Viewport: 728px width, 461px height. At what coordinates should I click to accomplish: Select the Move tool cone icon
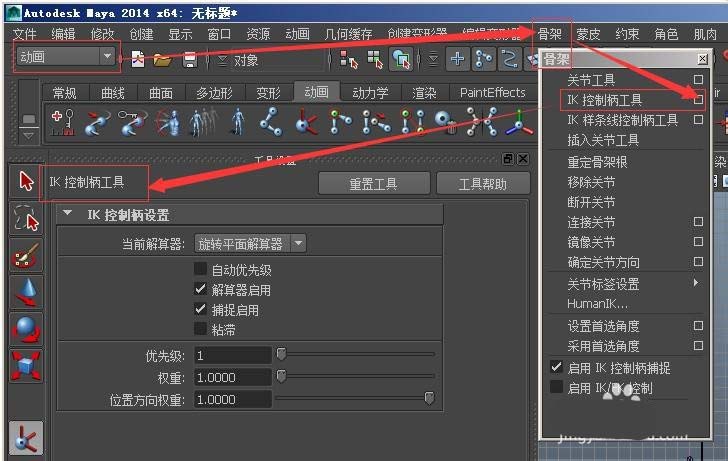(x=26, y=292)
